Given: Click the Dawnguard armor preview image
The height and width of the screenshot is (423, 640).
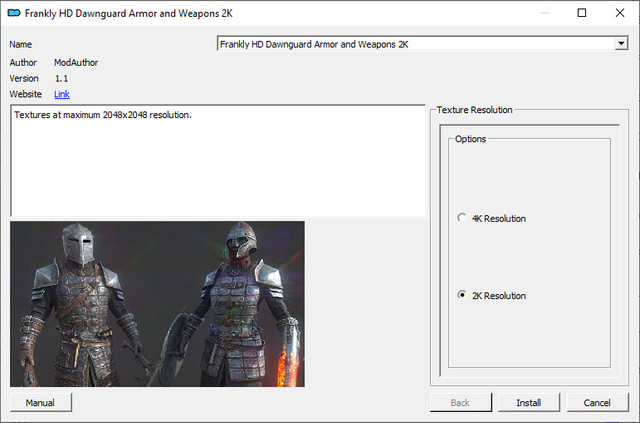Looking at the screenshot, I should [157, 304].
